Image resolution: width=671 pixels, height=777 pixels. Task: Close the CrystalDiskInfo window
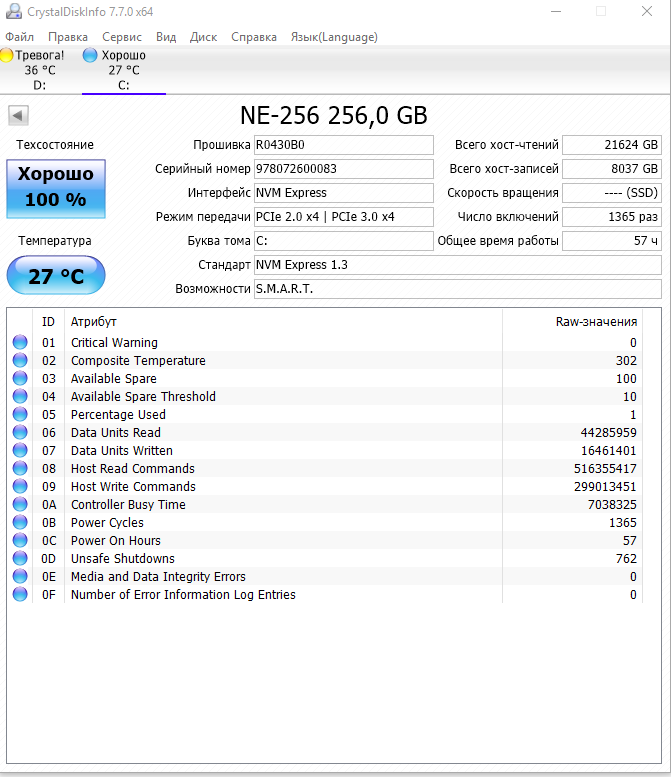click(x=647, y=11)
